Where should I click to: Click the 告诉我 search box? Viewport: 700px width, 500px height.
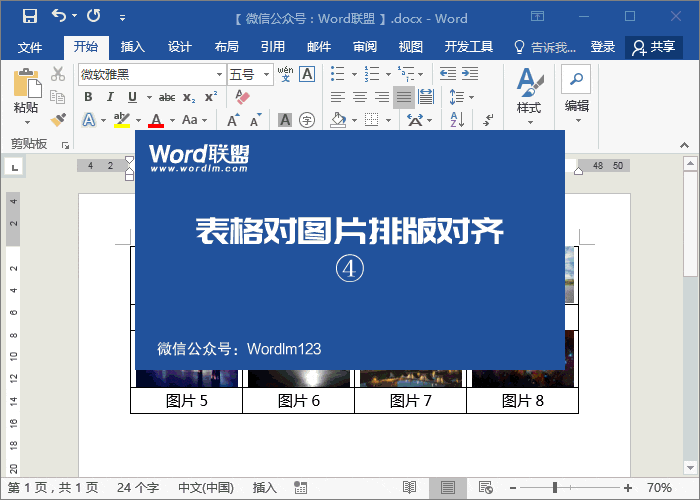tap(545, 47)
